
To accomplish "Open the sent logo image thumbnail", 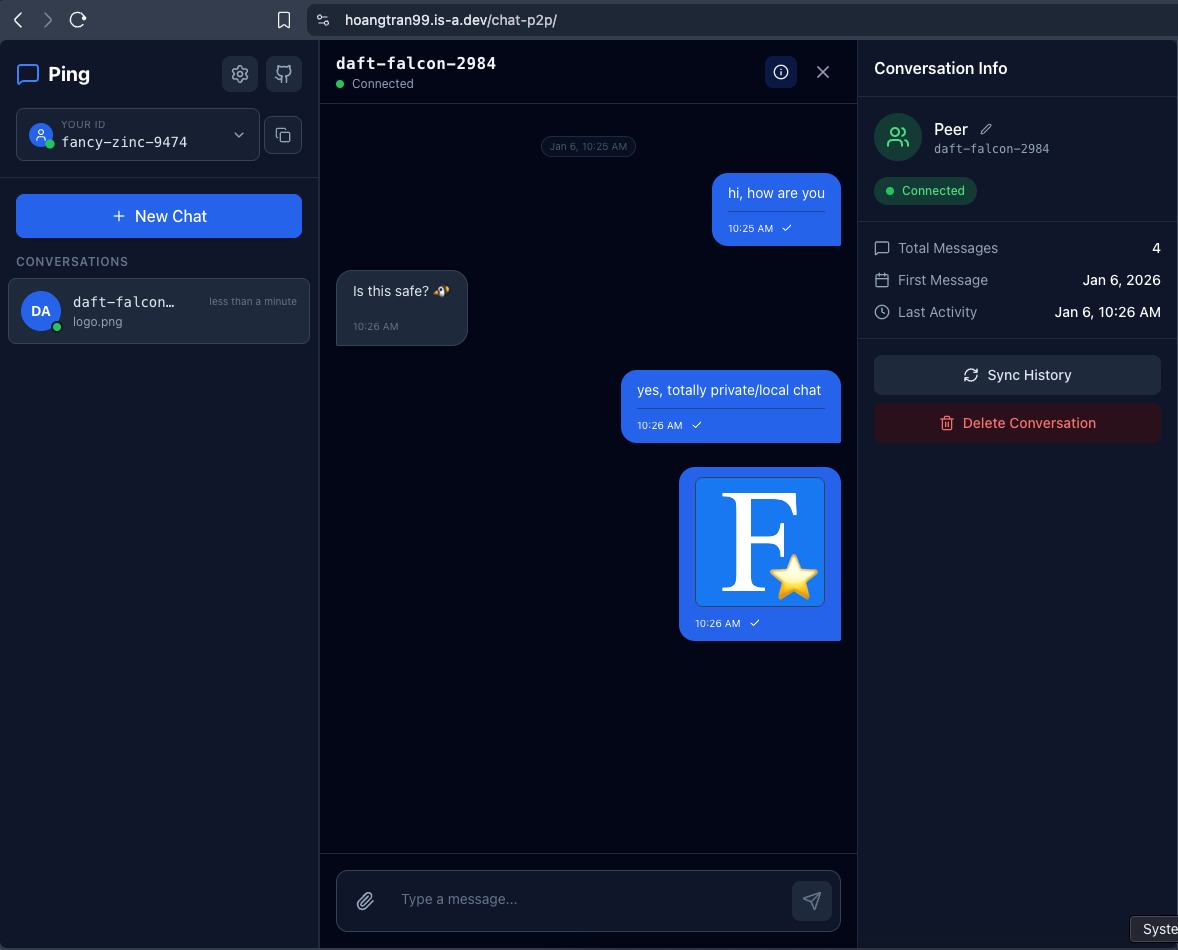I will (760, 542).
